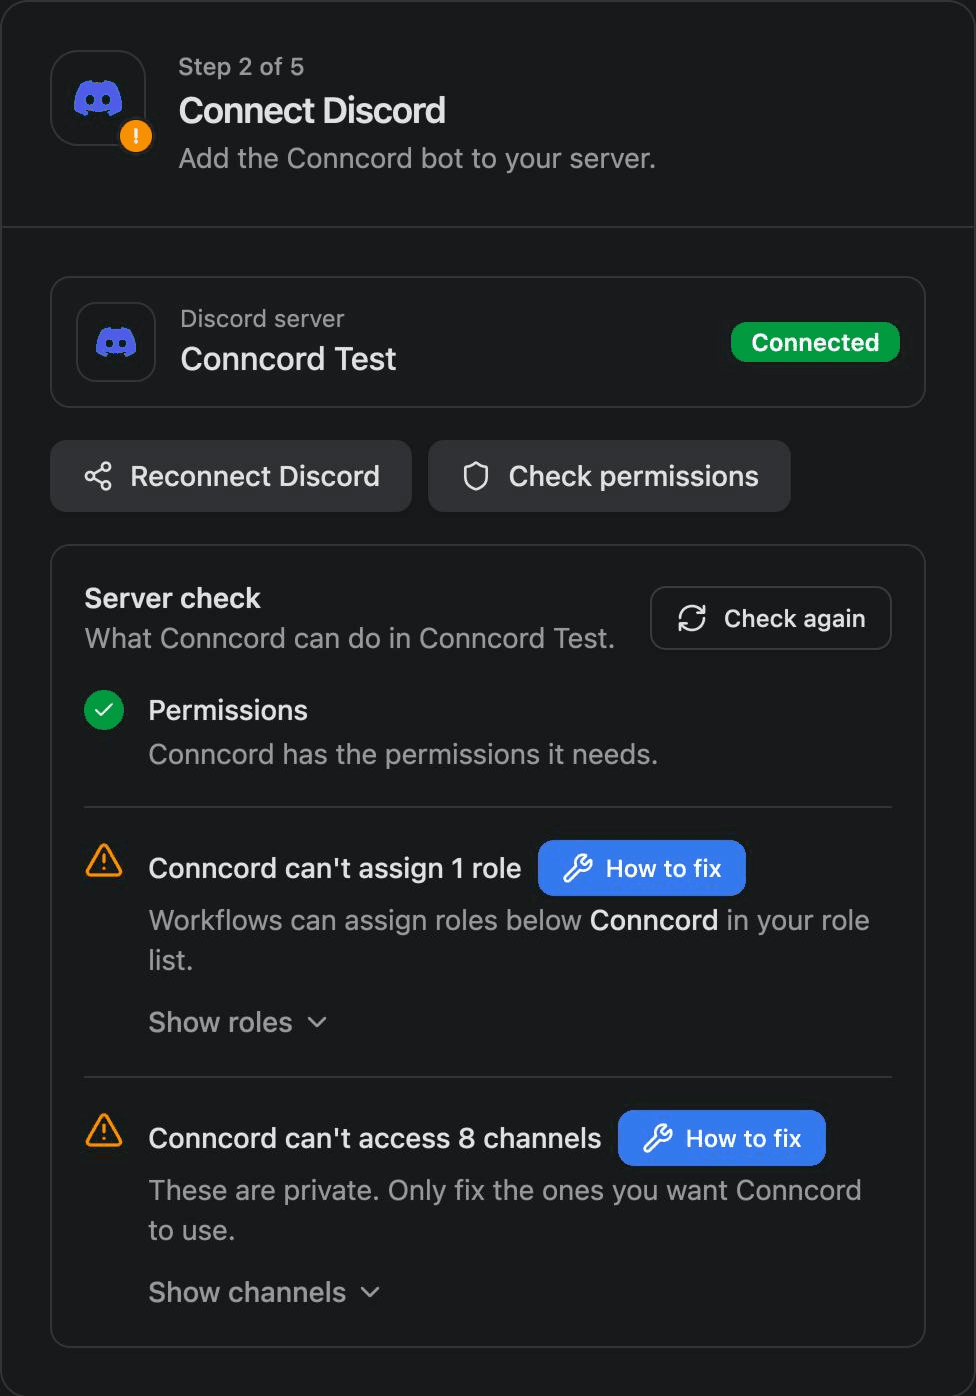Viewport: 976px width, 1396px height.
Task: Click the share icon in Reconnect Discord
Action: tap(98, 476)
